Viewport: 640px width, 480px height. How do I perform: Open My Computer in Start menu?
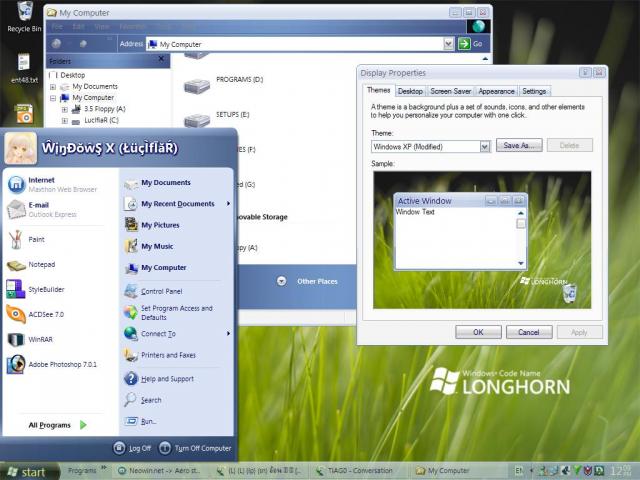click(x=155, y=267)
